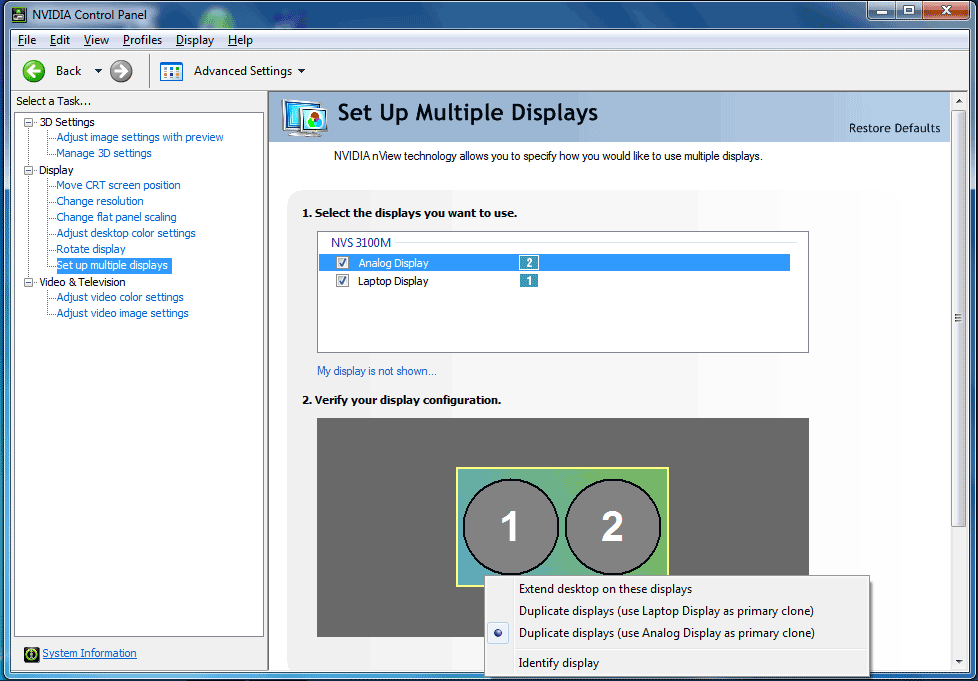Open the Back history dropdown arrow

coord(98,71)
